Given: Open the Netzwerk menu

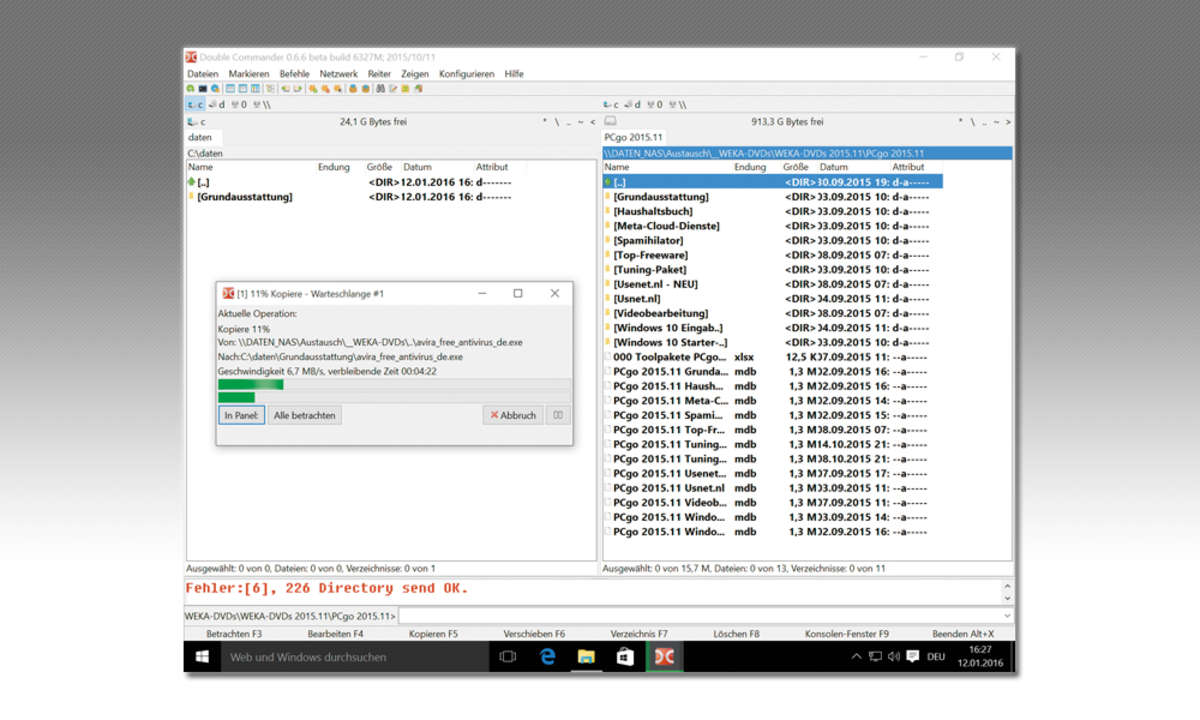Looking at the screenshot, I should coord(338,74).
